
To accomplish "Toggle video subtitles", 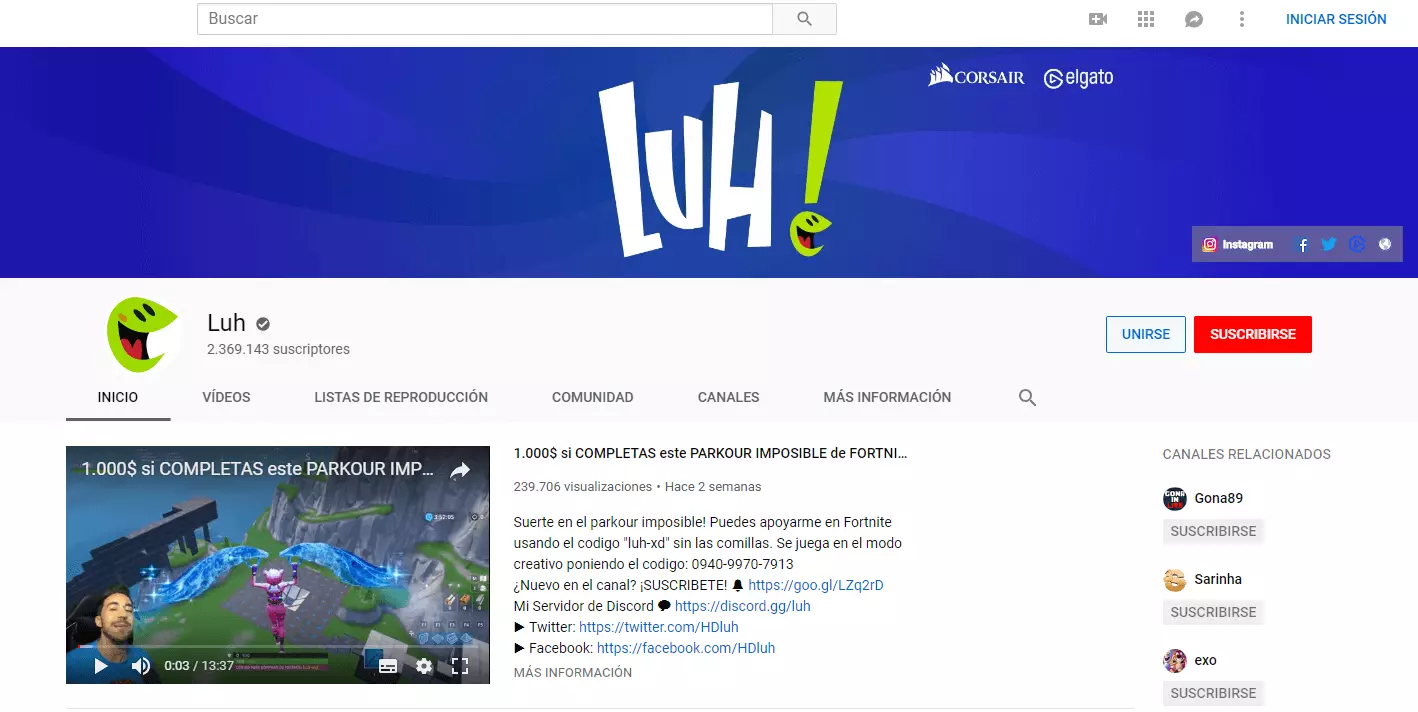I will click(389, 666).
